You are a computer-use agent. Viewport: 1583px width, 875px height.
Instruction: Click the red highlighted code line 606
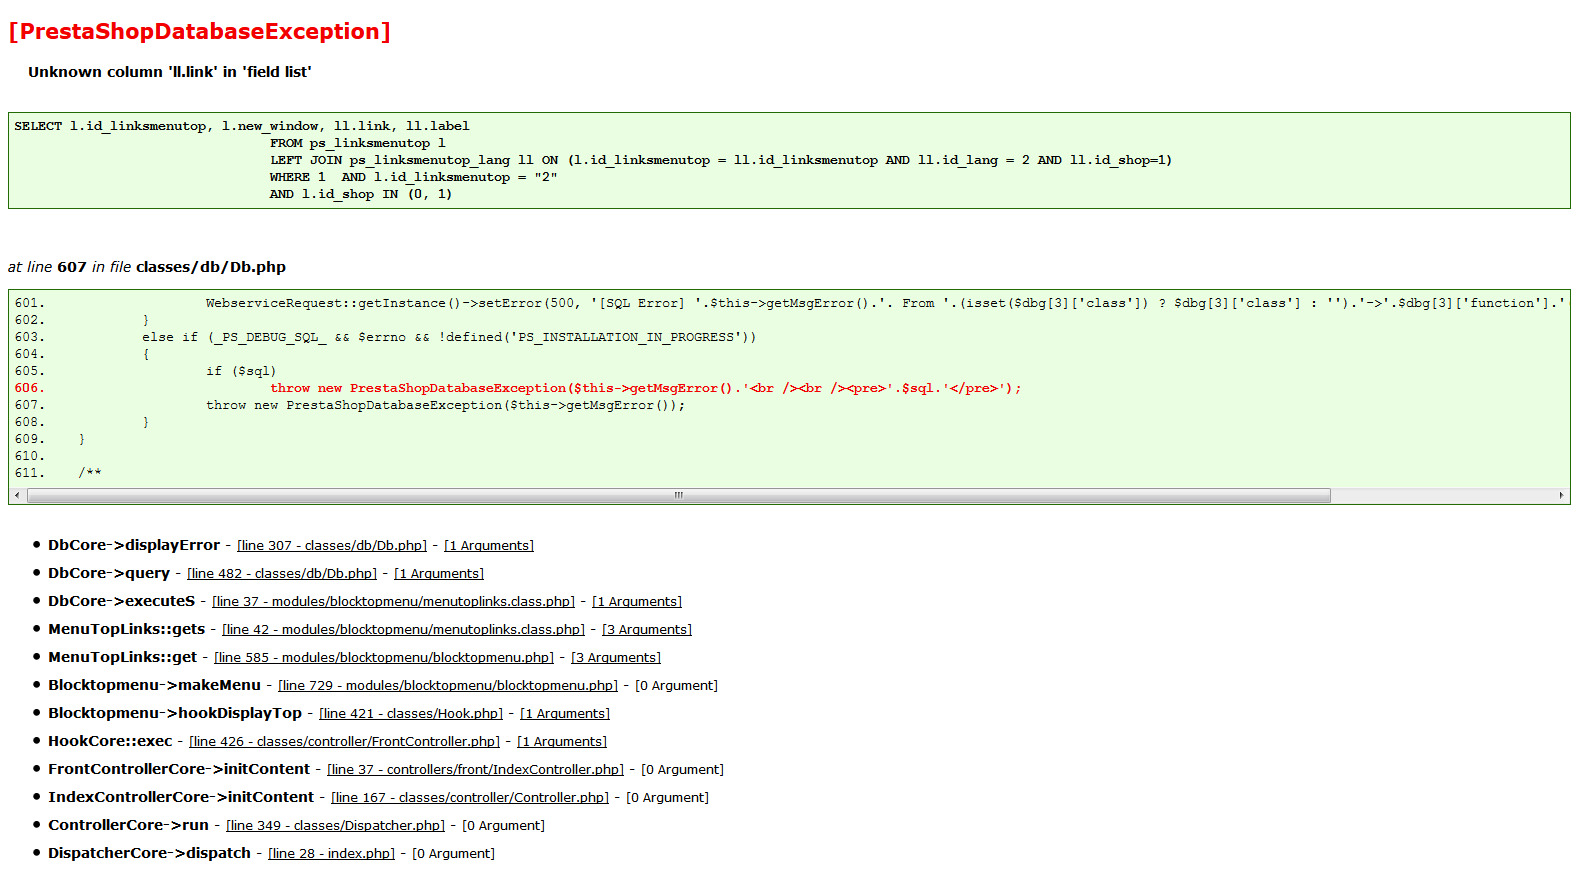518,388
